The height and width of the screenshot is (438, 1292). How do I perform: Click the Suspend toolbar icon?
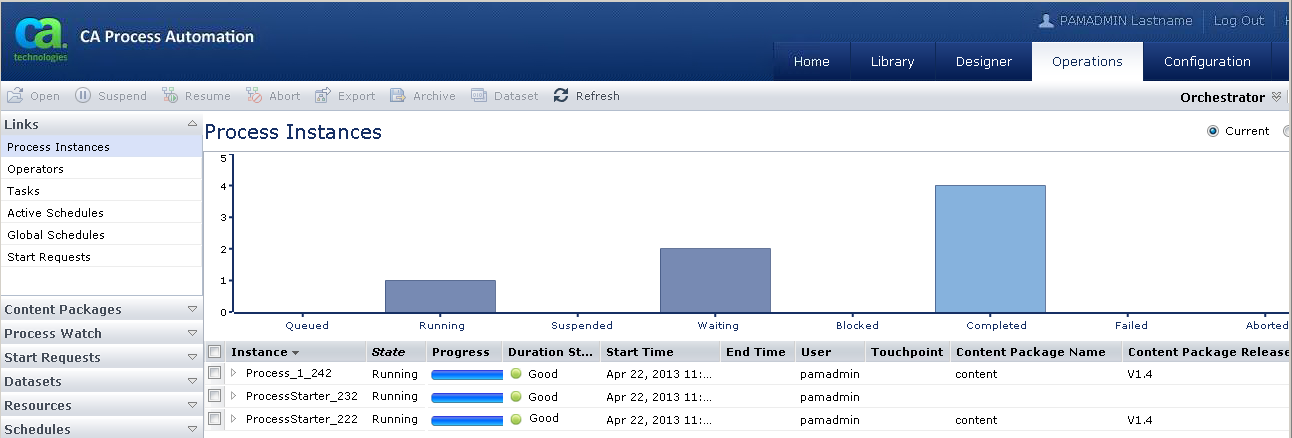[x=83, y=96]
